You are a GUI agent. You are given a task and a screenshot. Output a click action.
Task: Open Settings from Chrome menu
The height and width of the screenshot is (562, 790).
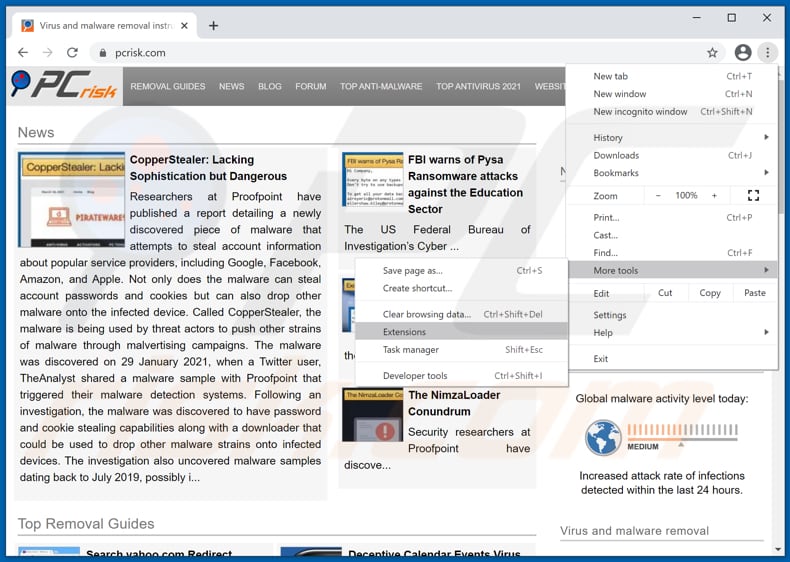610,315
